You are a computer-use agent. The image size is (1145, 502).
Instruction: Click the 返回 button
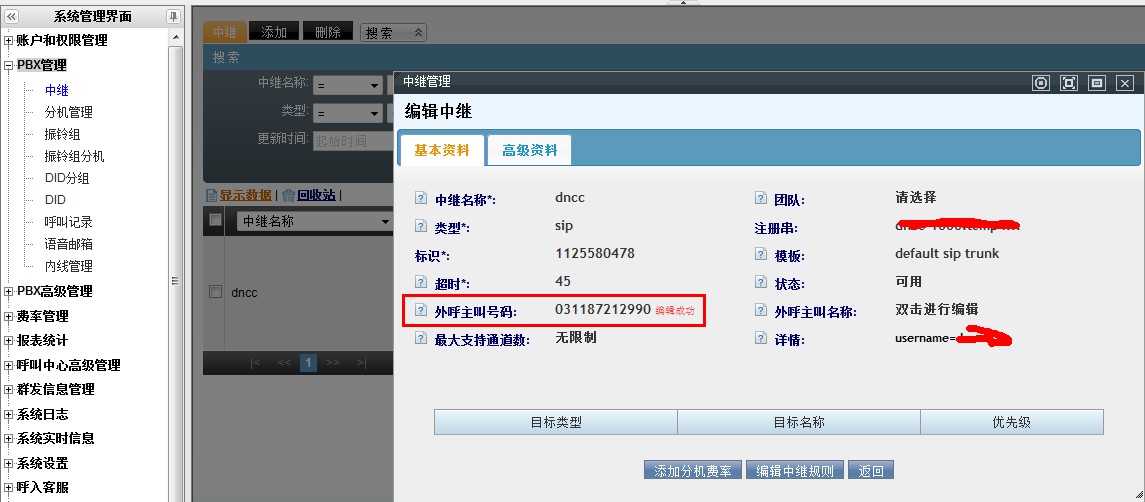[870, 470]
